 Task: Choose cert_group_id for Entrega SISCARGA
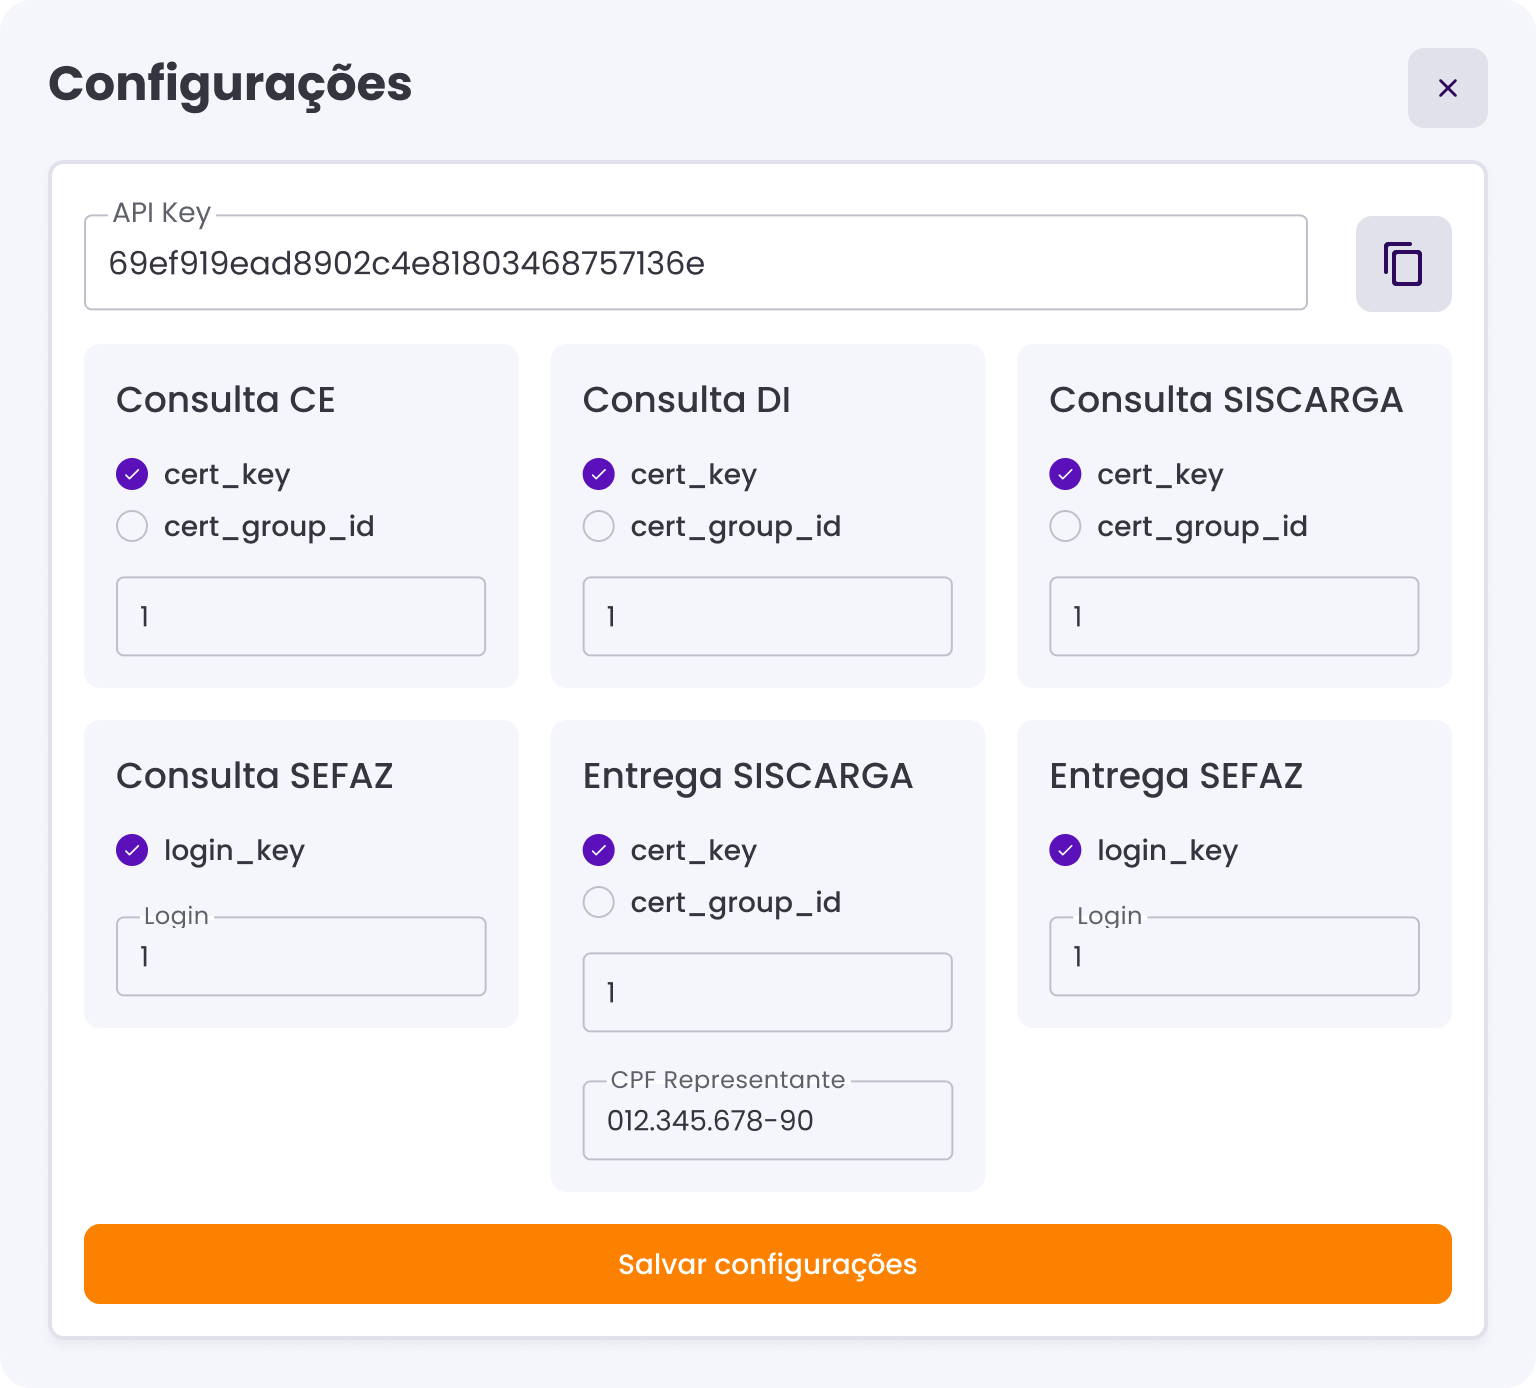tap(599, 902)
